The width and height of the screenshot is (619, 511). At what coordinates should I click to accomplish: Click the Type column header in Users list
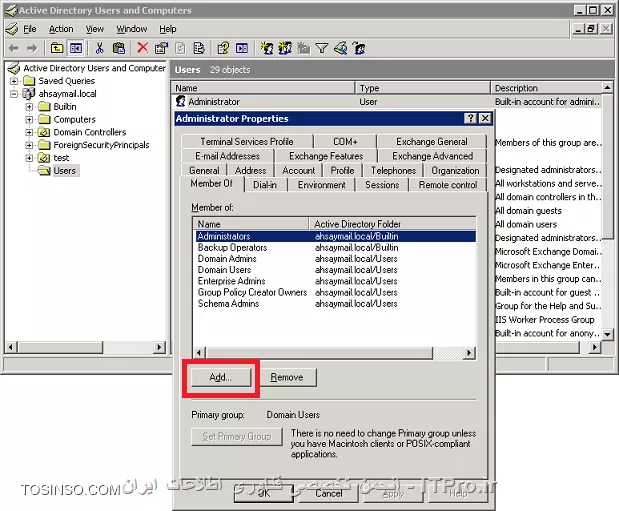tap(423, 88)
